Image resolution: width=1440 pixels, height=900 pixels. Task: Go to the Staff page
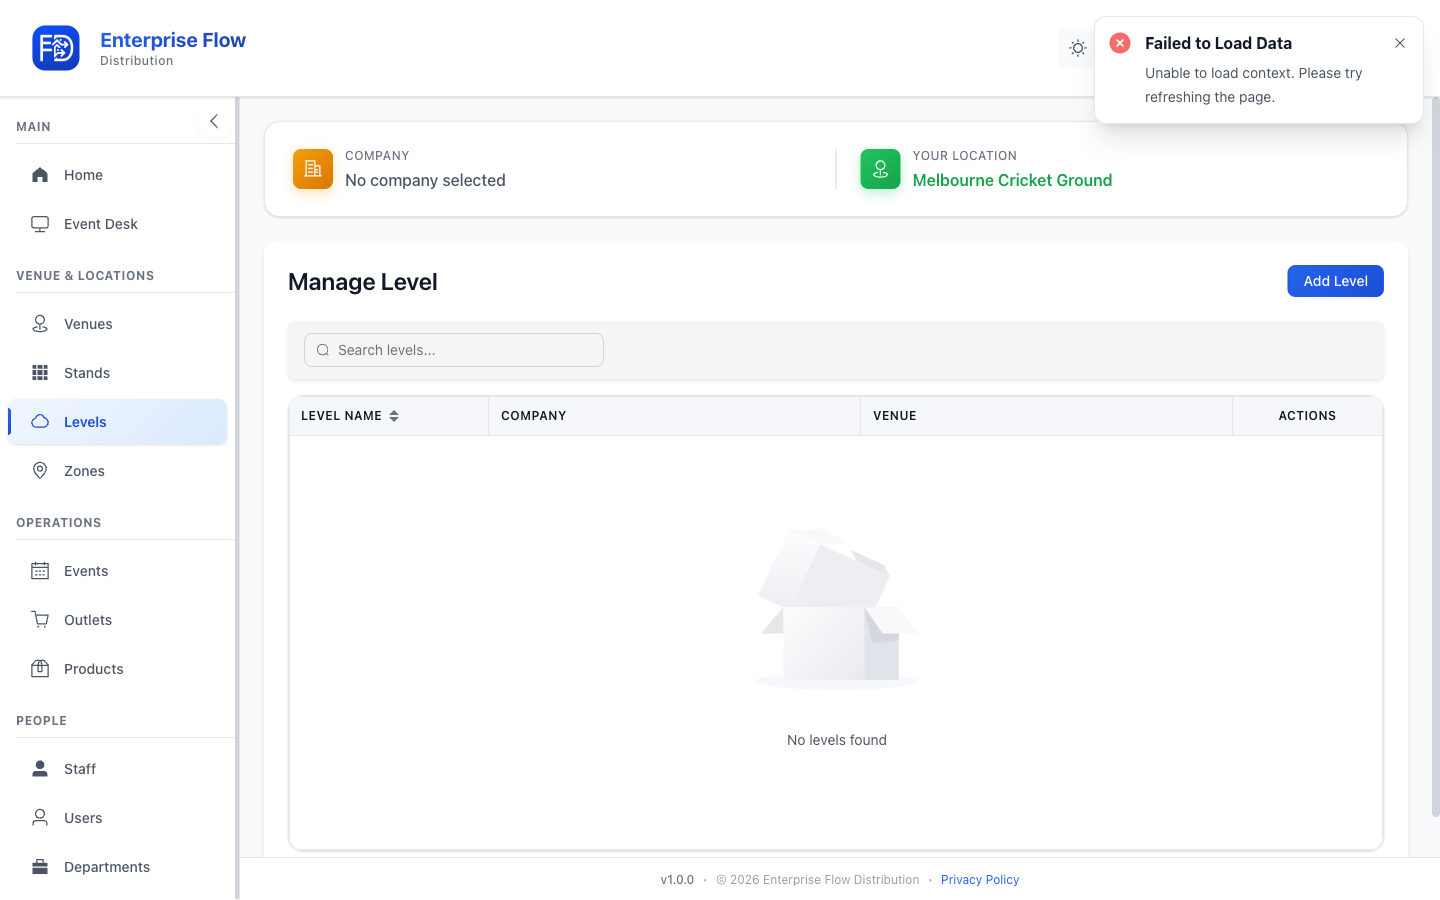click(118, 769)
